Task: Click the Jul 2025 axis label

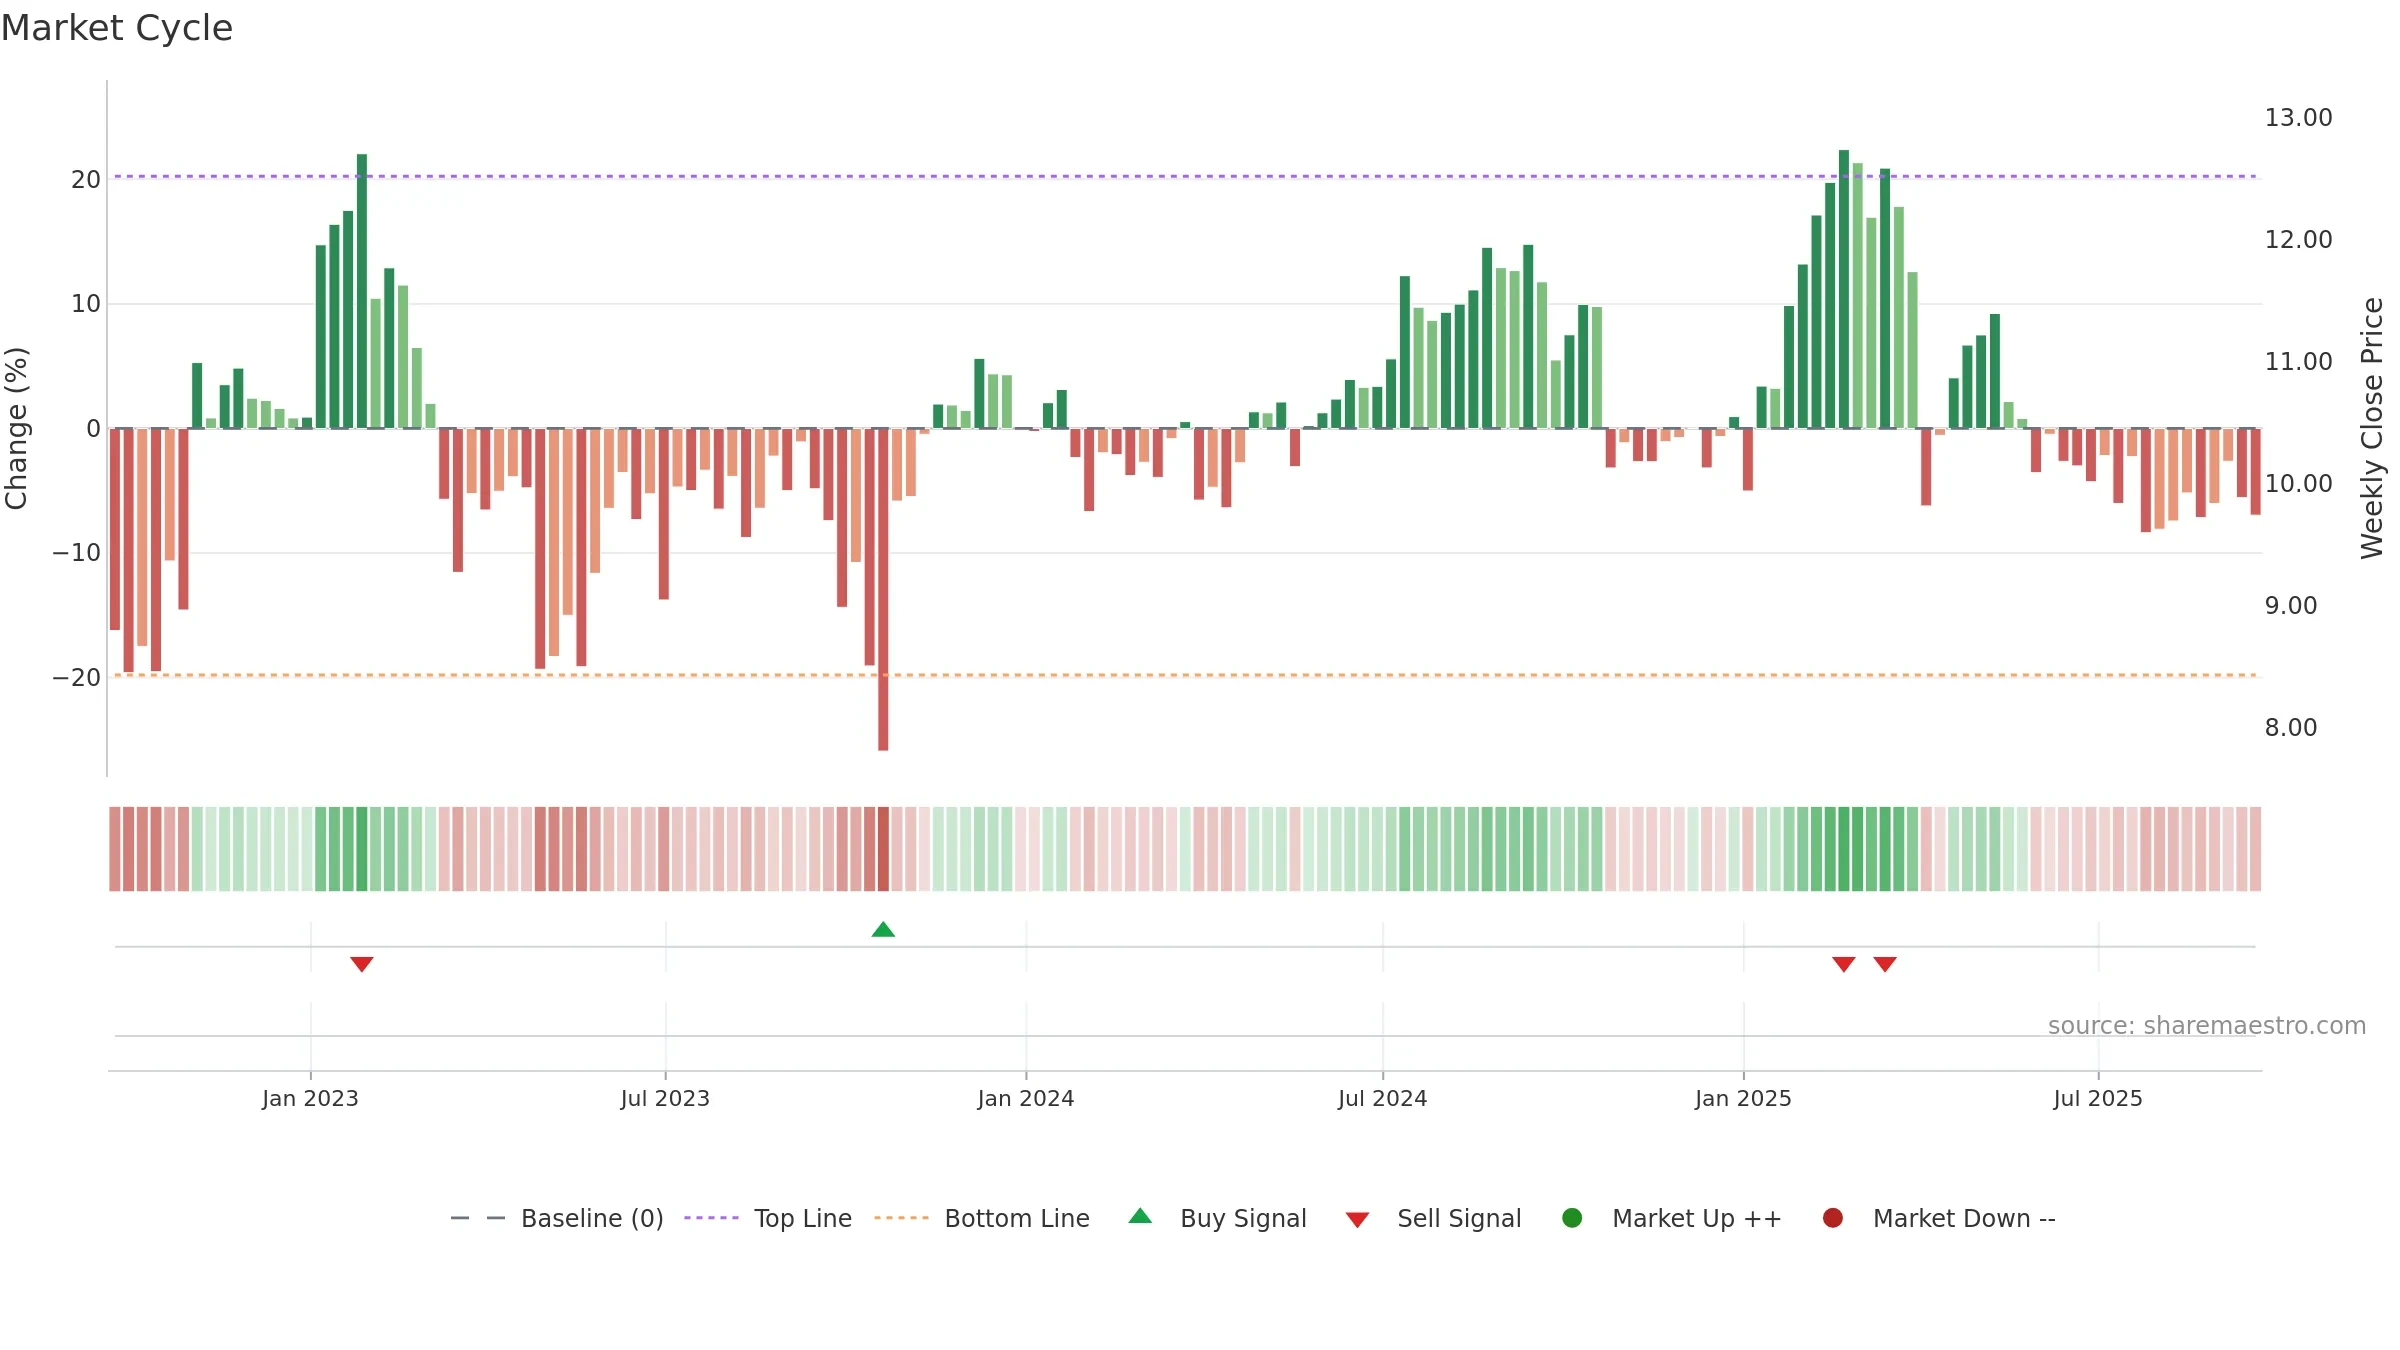Action: (2098, 1099)
